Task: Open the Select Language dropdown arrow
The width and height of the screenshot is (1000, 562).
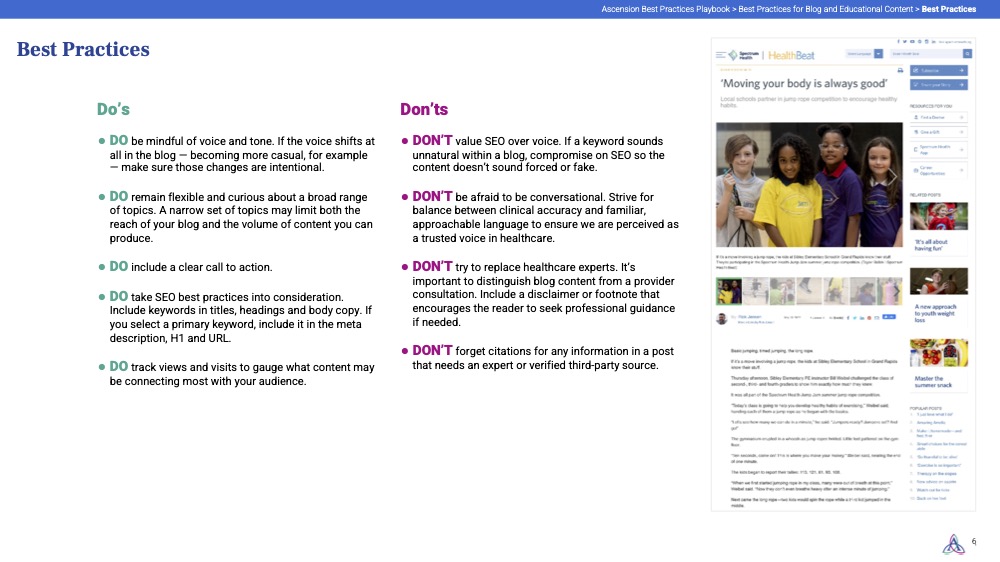Action: click(877, 52)
